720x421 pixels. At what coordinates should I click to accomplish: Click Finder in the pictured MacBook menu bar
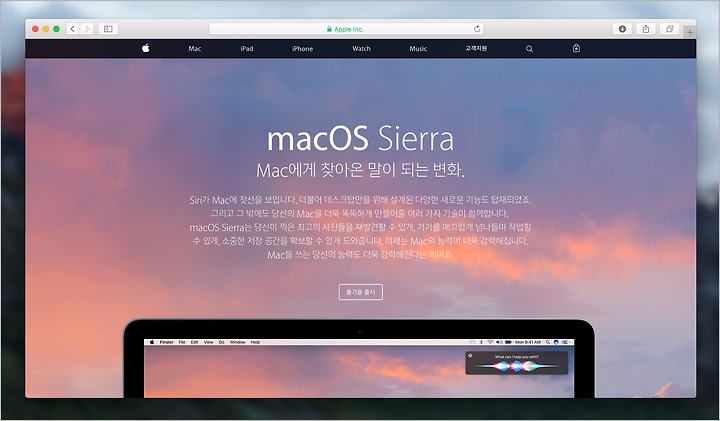click(x=166, y=342)
